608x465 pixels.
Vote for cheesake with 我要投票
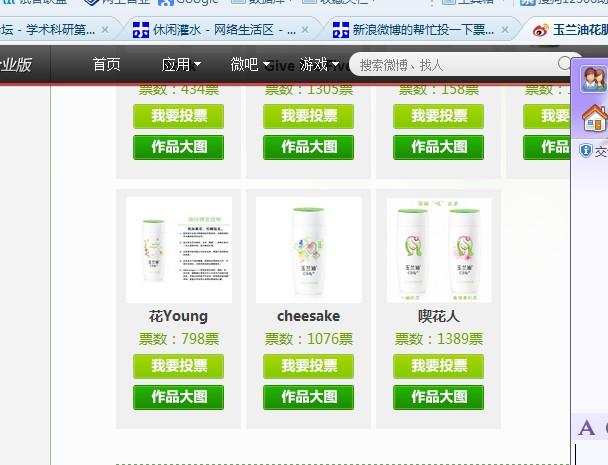pyautogui.click(x=308, y=366)
